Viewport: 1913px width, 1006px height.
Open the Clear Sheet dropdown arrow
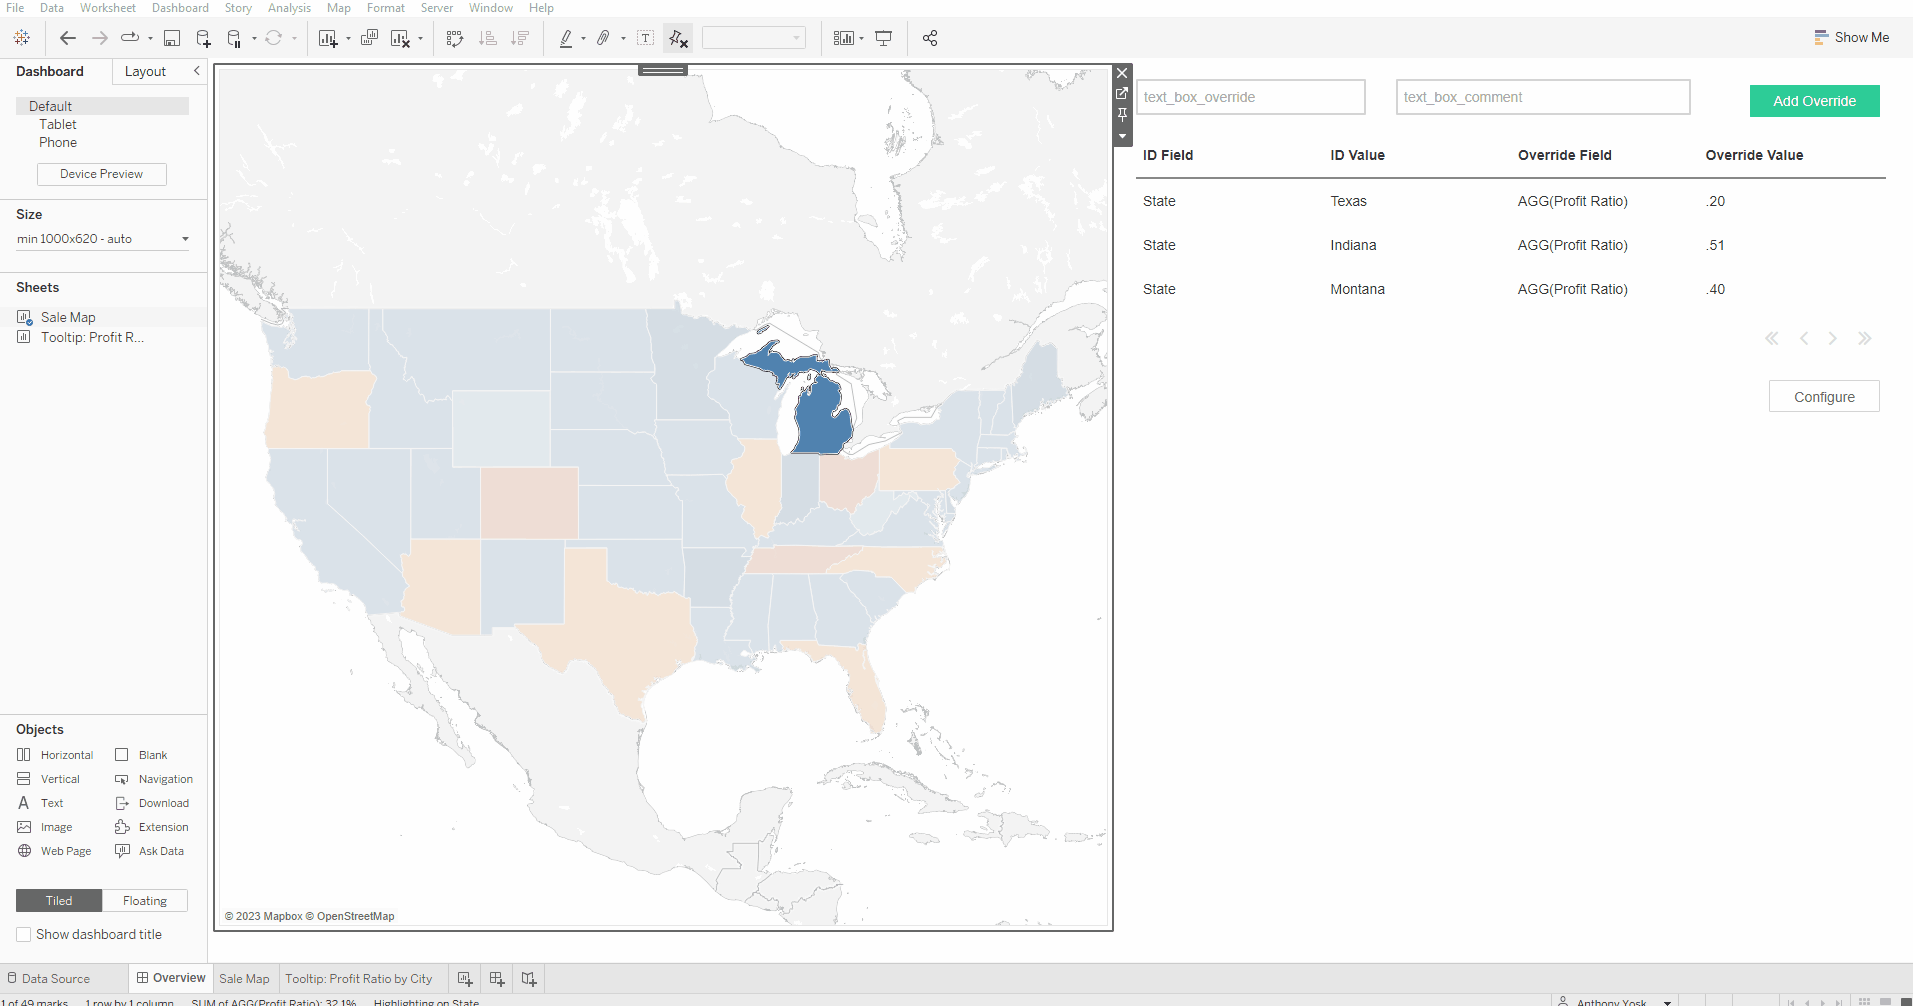pos(420,39)
